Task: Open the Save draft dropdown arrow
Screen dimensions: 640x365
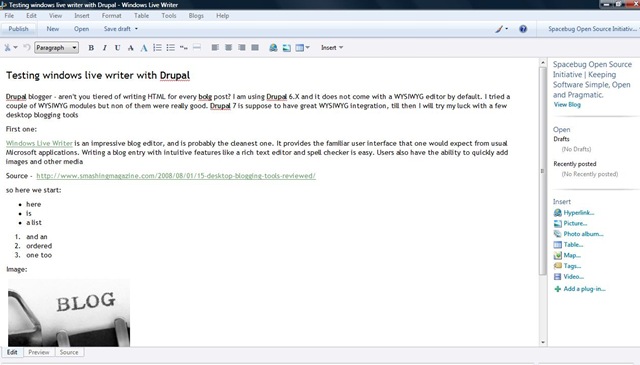Action: coord(136,29)
